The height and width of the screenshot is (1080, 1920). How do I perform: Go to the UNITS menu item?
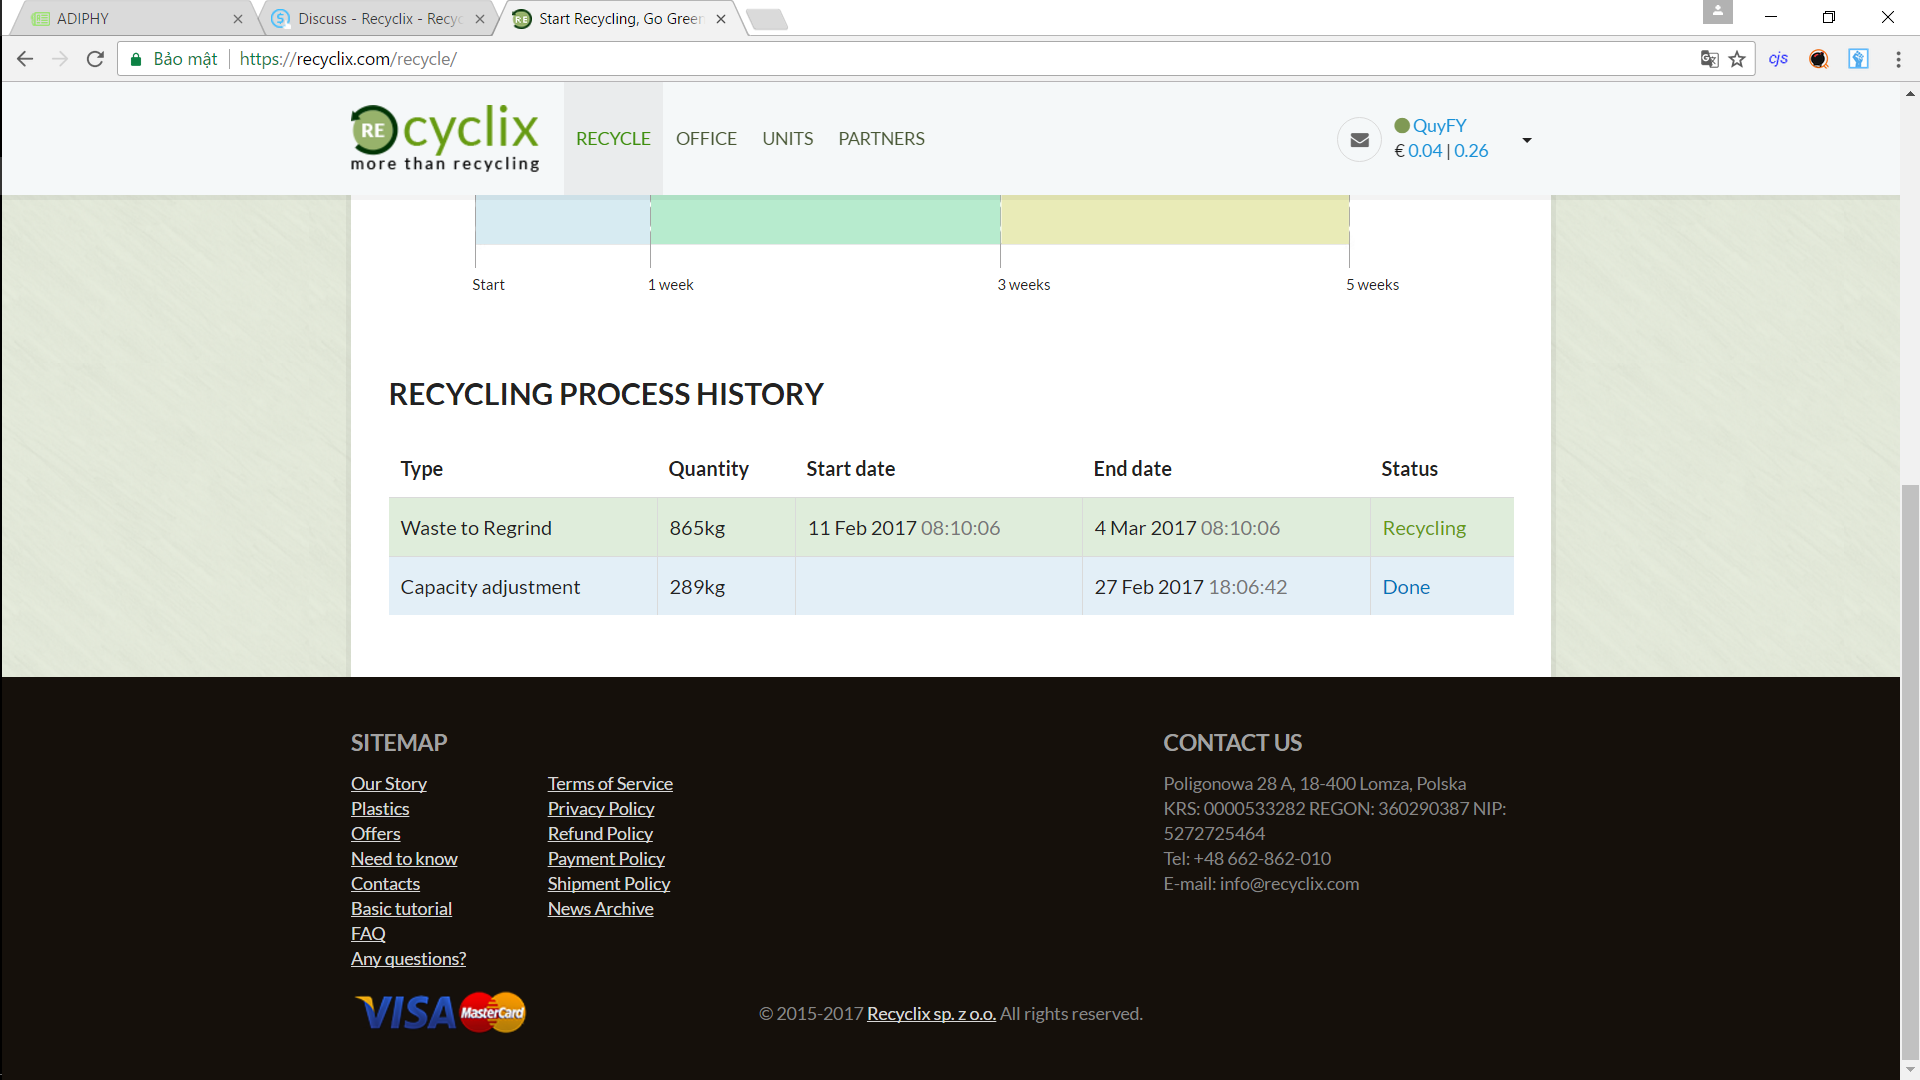787,139
